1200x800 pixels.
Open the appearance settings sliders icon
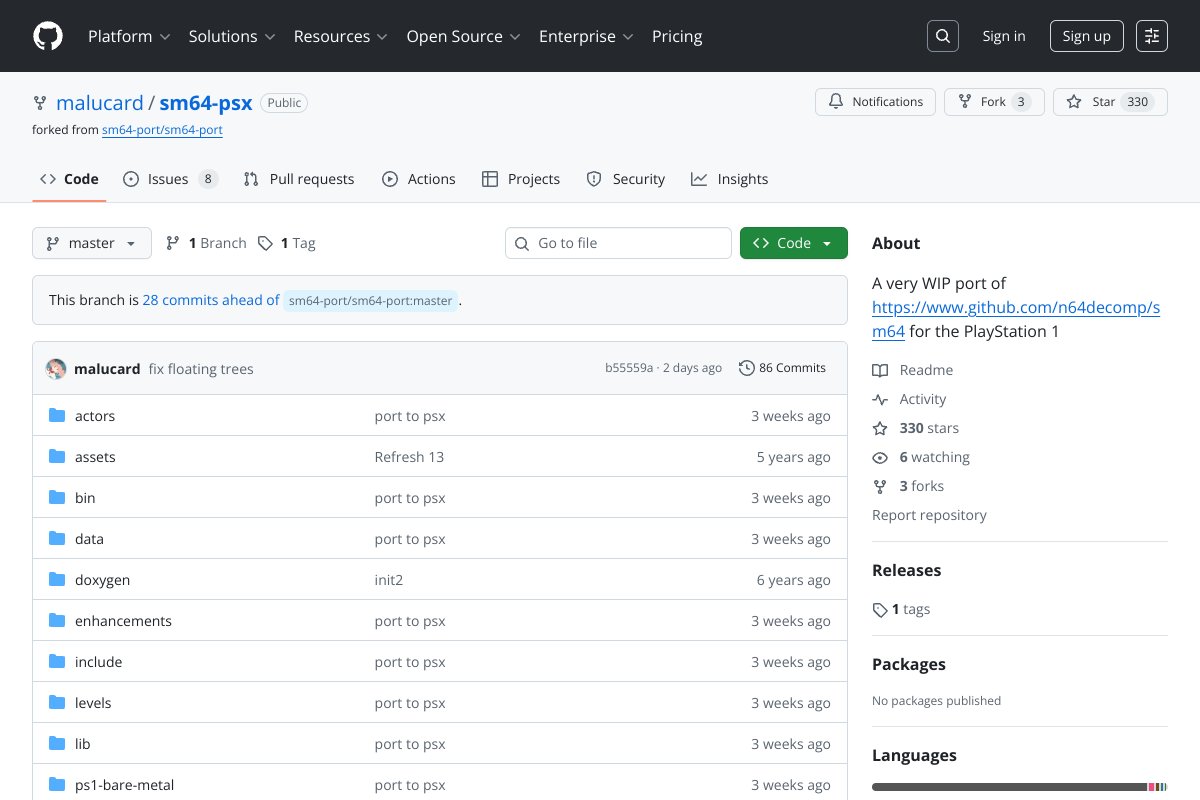click(1152, 36)
